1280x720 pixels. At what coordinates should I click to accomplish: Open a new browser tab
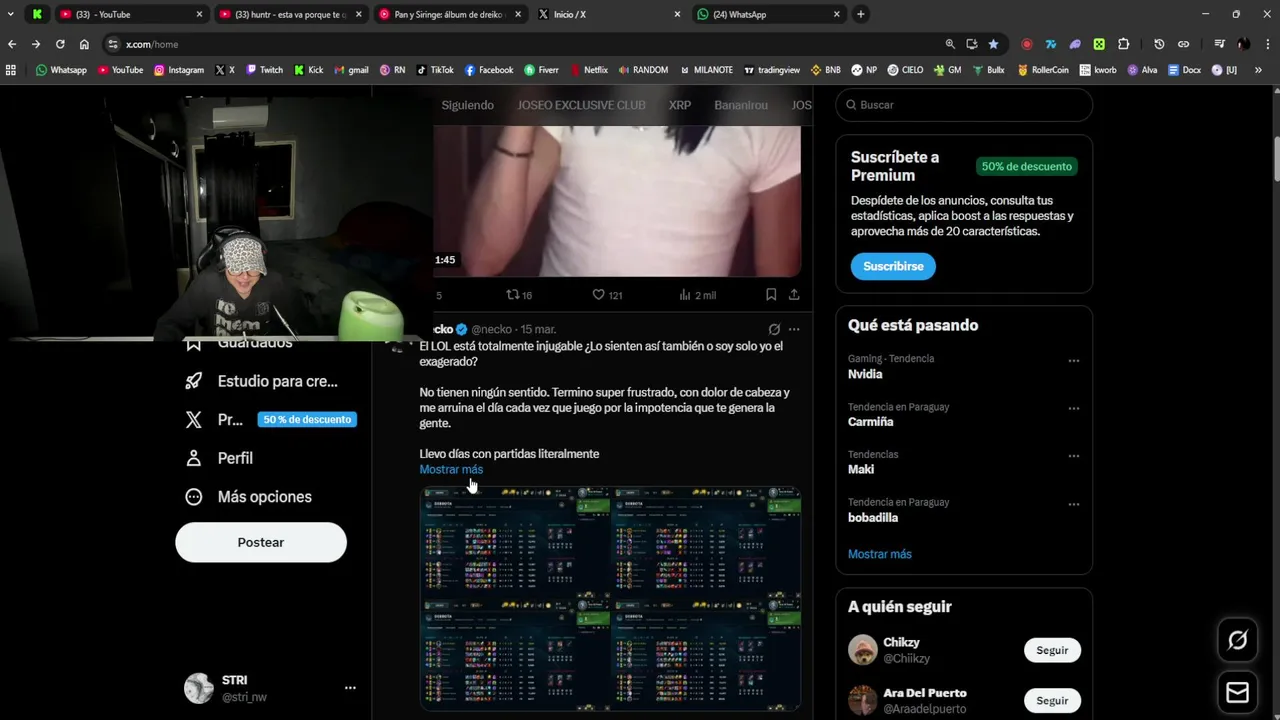[860, 14]
